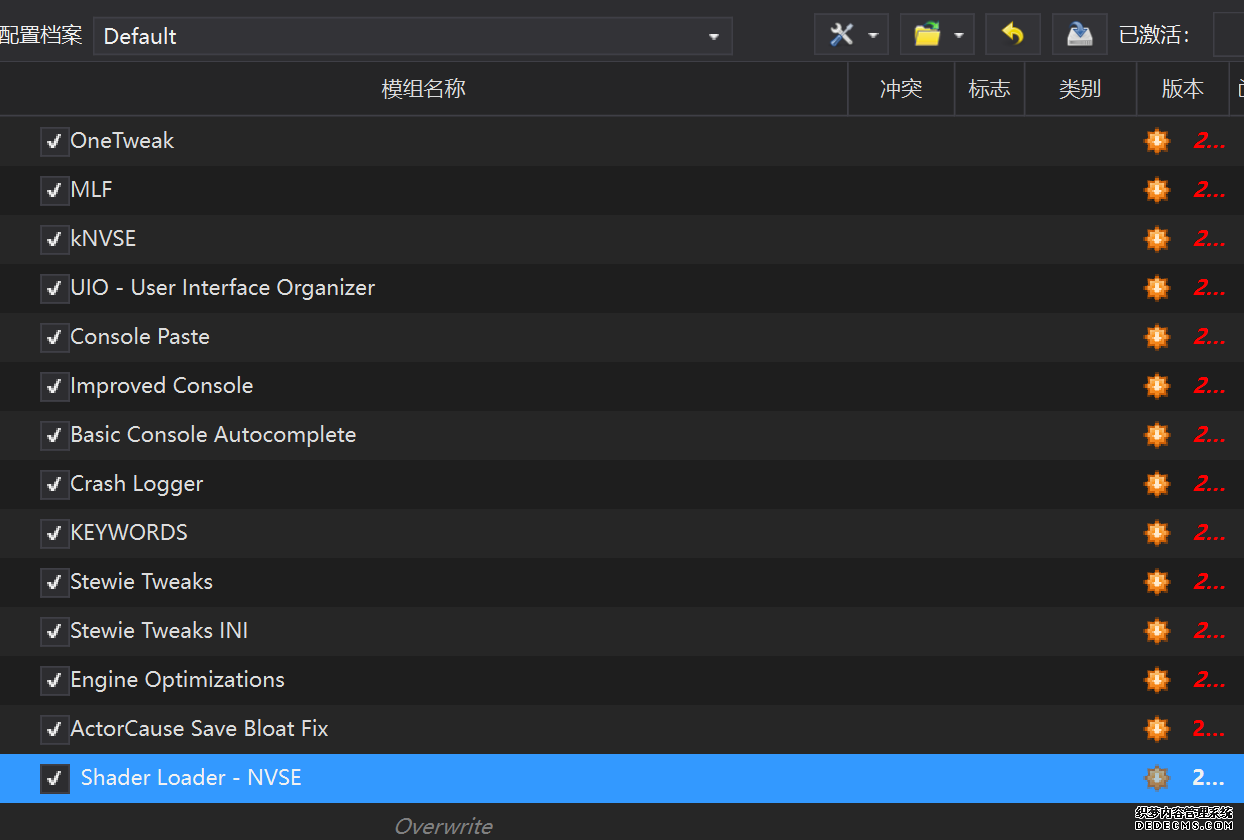The height and width of the screenshot is (840, 1244).
Task: Click the yellow open folder icon
Action: click(x=927, y=35)
